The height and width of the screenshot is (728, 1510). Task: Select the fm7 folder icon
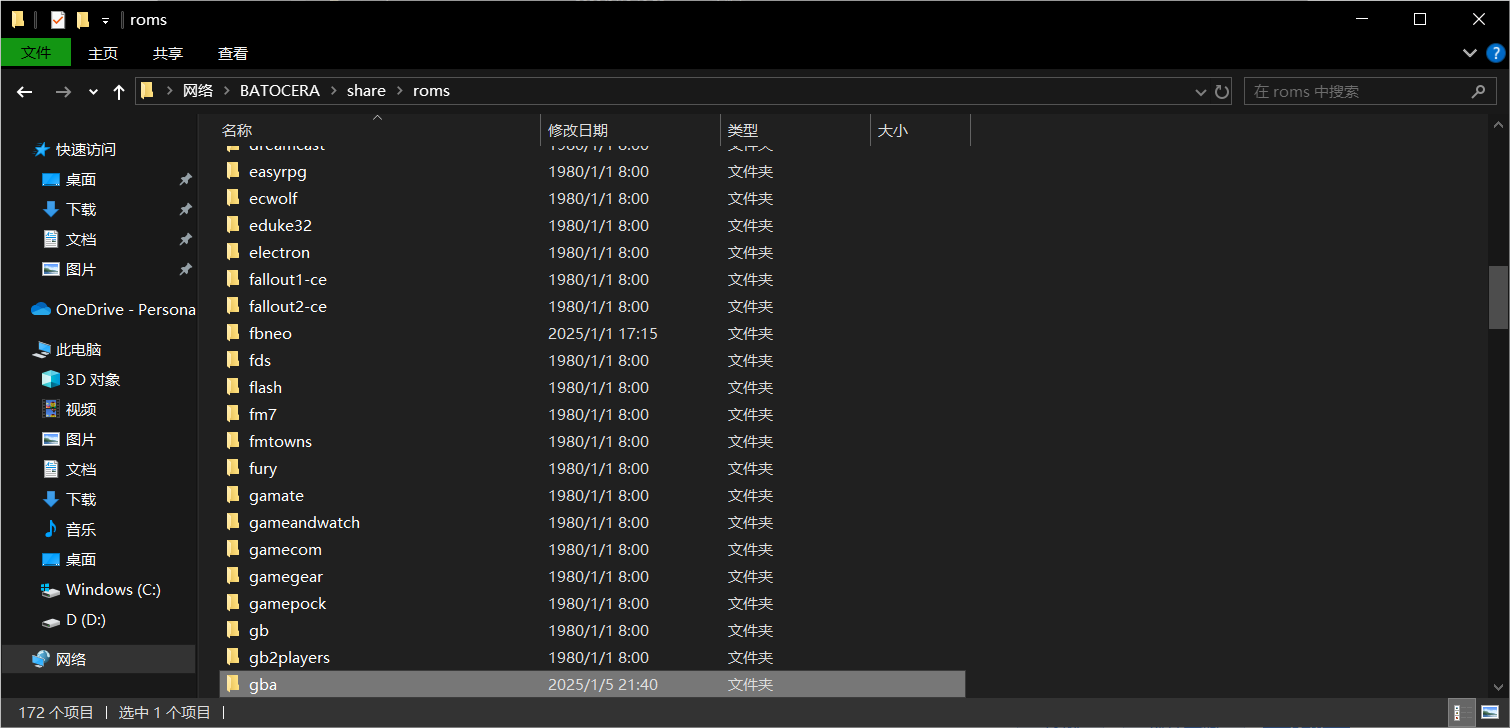233,414
